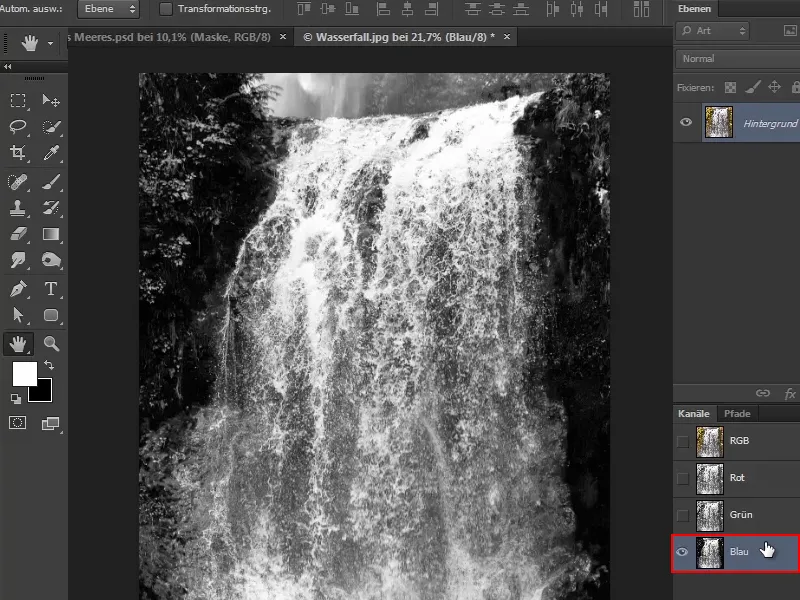Select the Smudge tool
Screen dimensions: 800x600
point(18,260)
